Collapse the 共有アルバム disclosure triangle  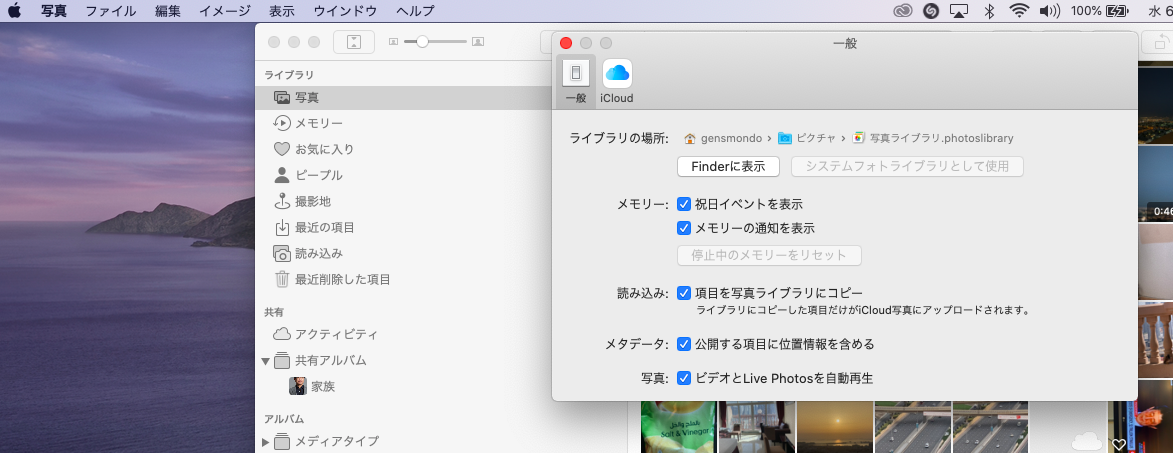pos(266,360)
